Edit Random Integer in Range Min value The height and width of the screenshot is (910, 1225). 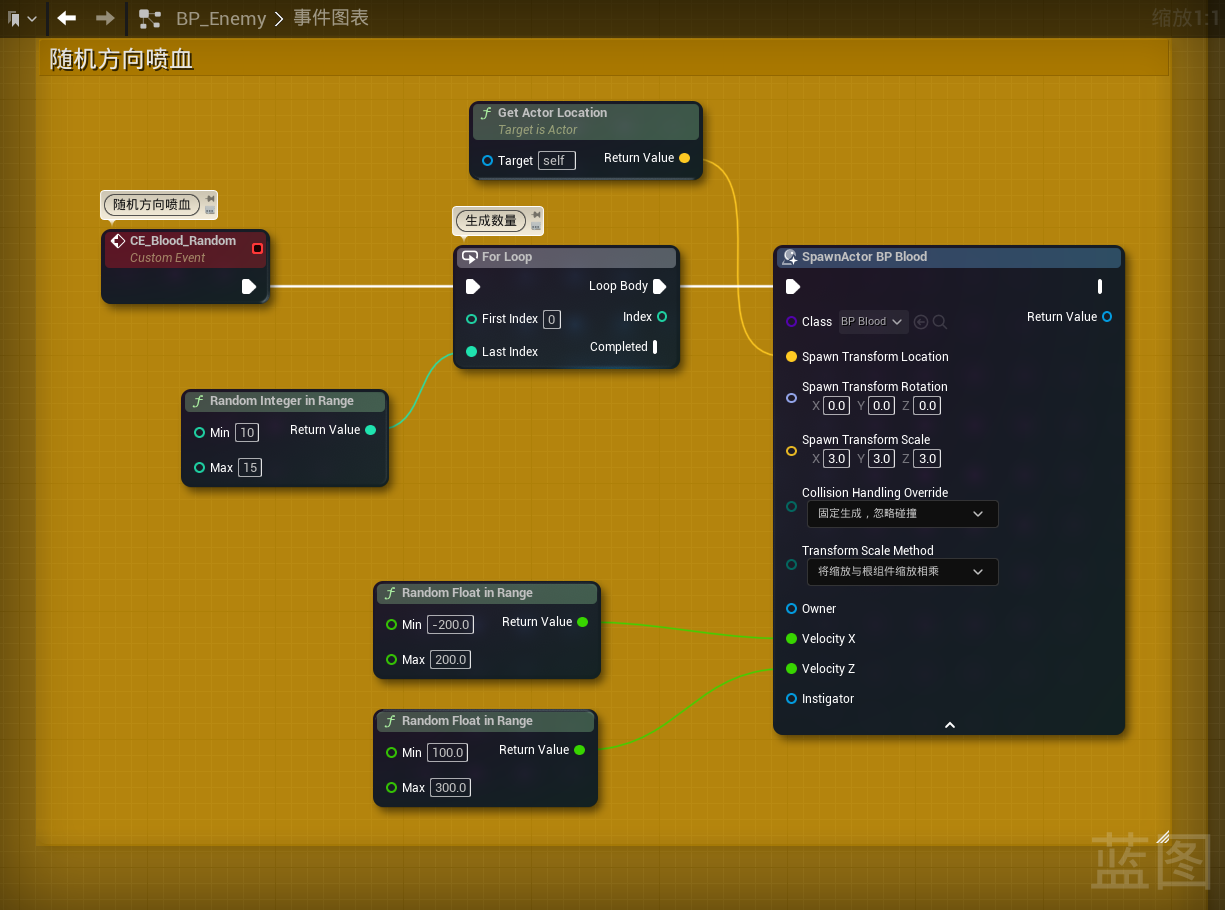coord(247,433)
